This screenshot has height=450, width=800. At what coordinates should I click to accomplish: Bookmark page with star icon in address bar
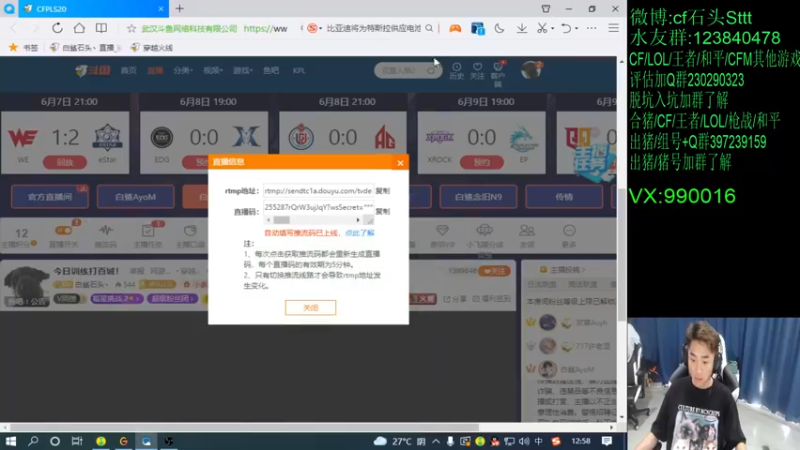pos(131,29)
